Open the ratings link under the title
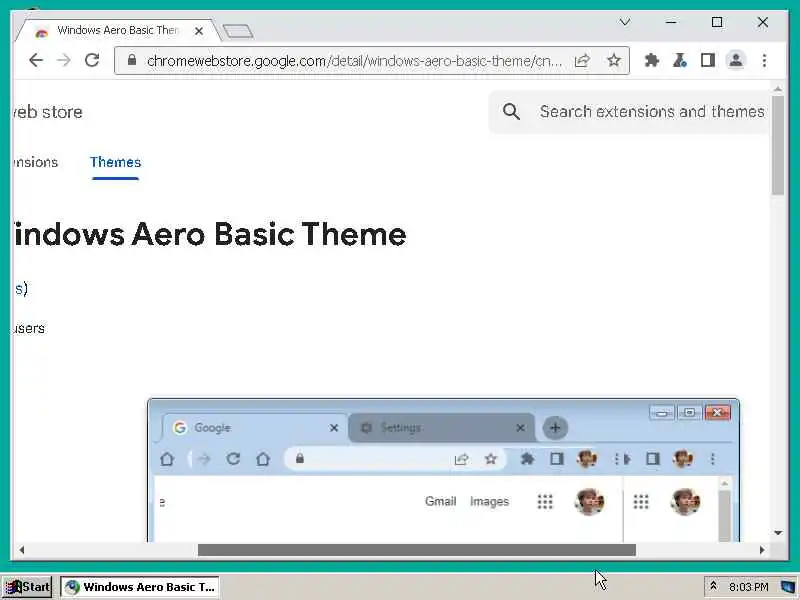Image resolution: width=800 pixels, height=600 pixels. (20, 289)
